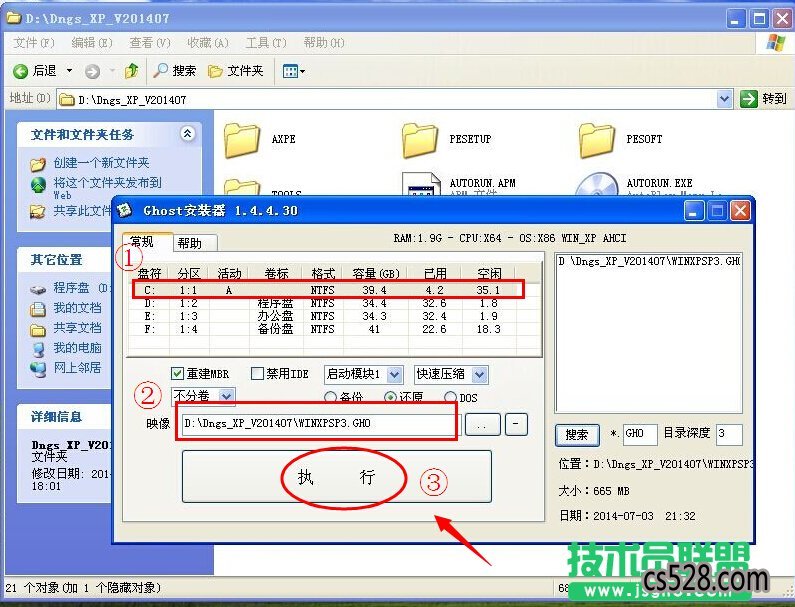Click the 搜索 search button in Ghost installer

tap(577, 435)
